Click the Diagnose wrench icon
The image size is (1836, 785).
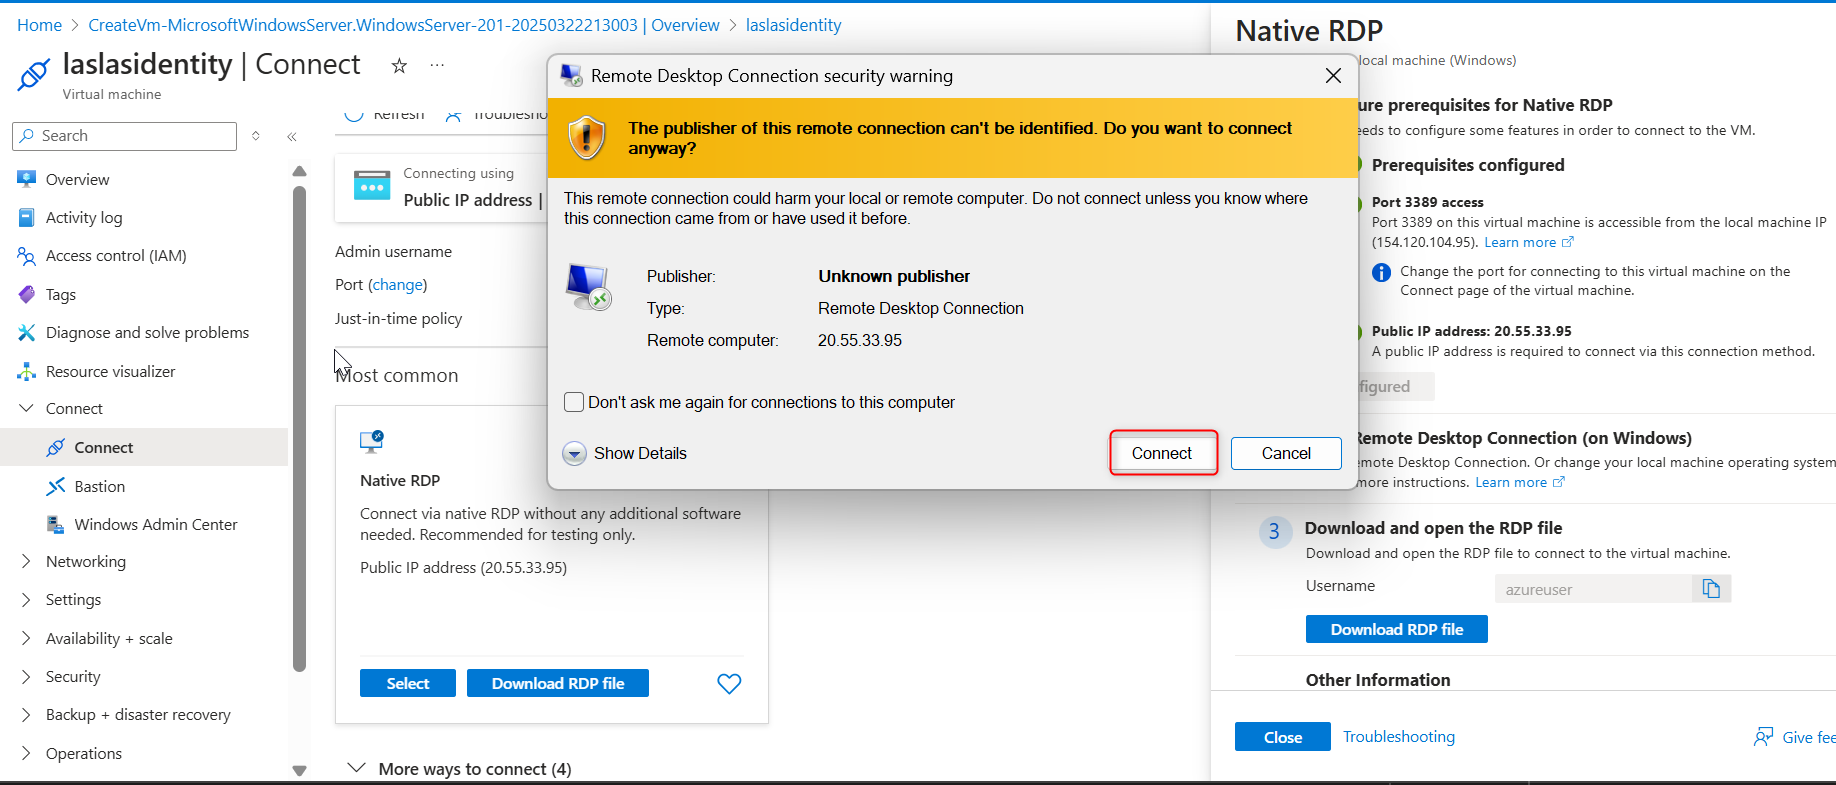point(27,332)
